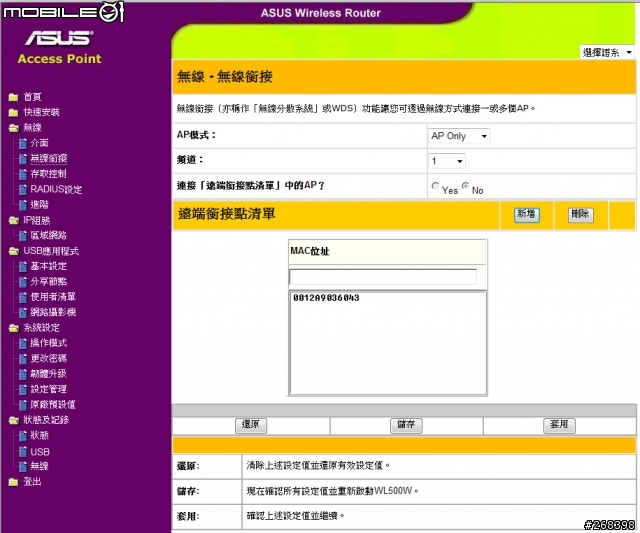Click the 套用 apply button

(559, 425)
